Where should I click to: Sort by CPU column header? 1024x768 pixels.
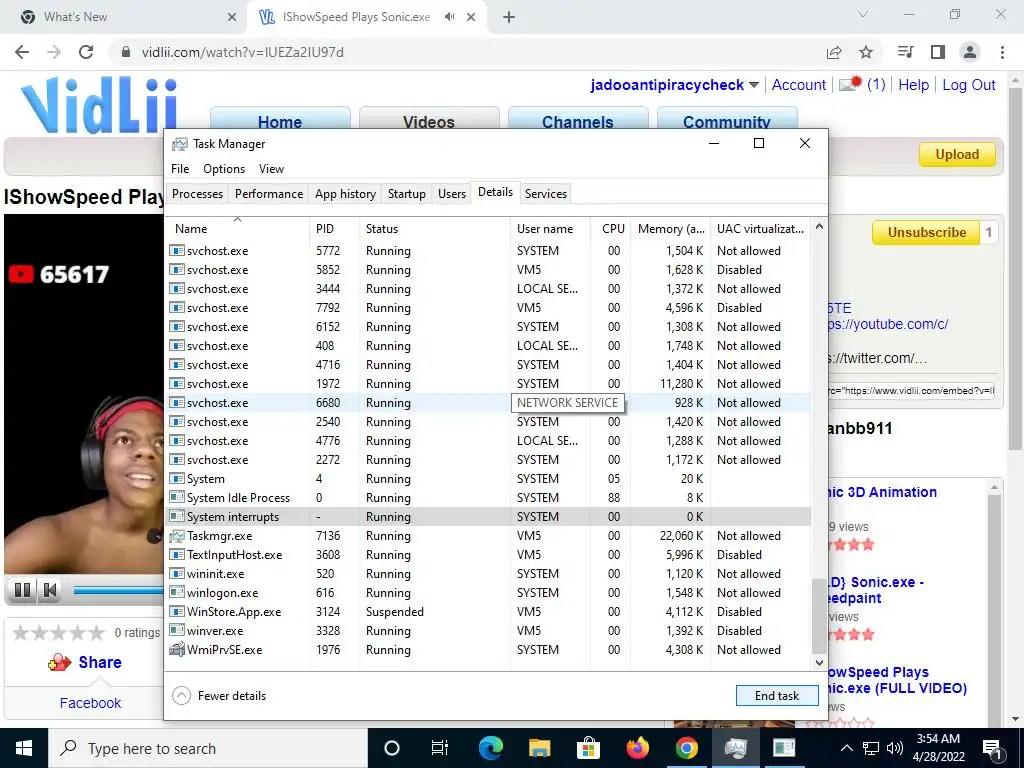point(611,229)
